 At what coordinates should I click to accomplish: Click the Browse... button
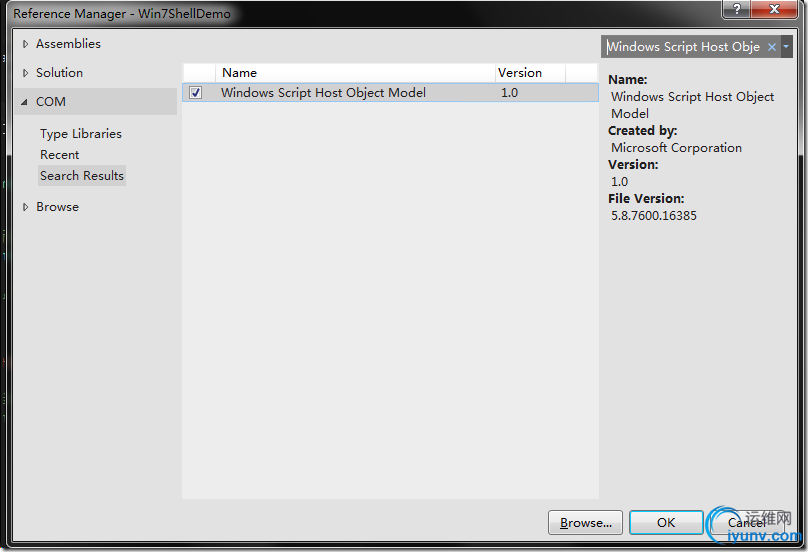(585, 523)
